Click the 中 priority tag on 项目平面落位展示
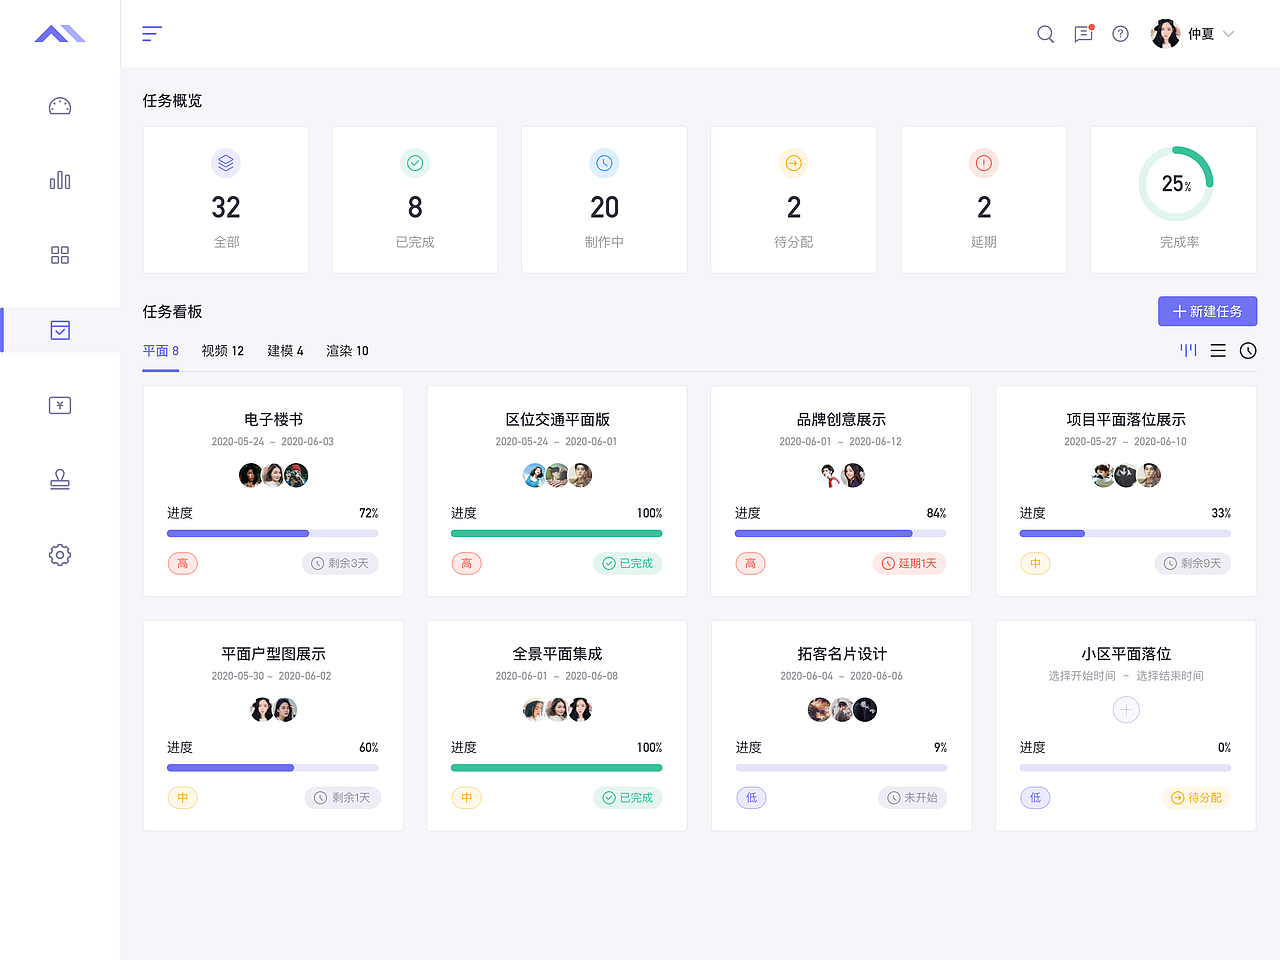1280x960 pixels. (x=1035, y=564)
